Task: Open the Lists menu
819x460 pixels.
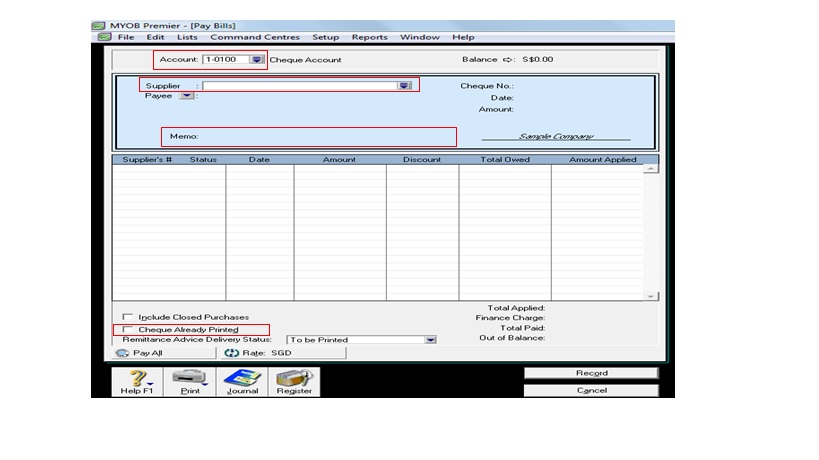Action: coord(187,37)
